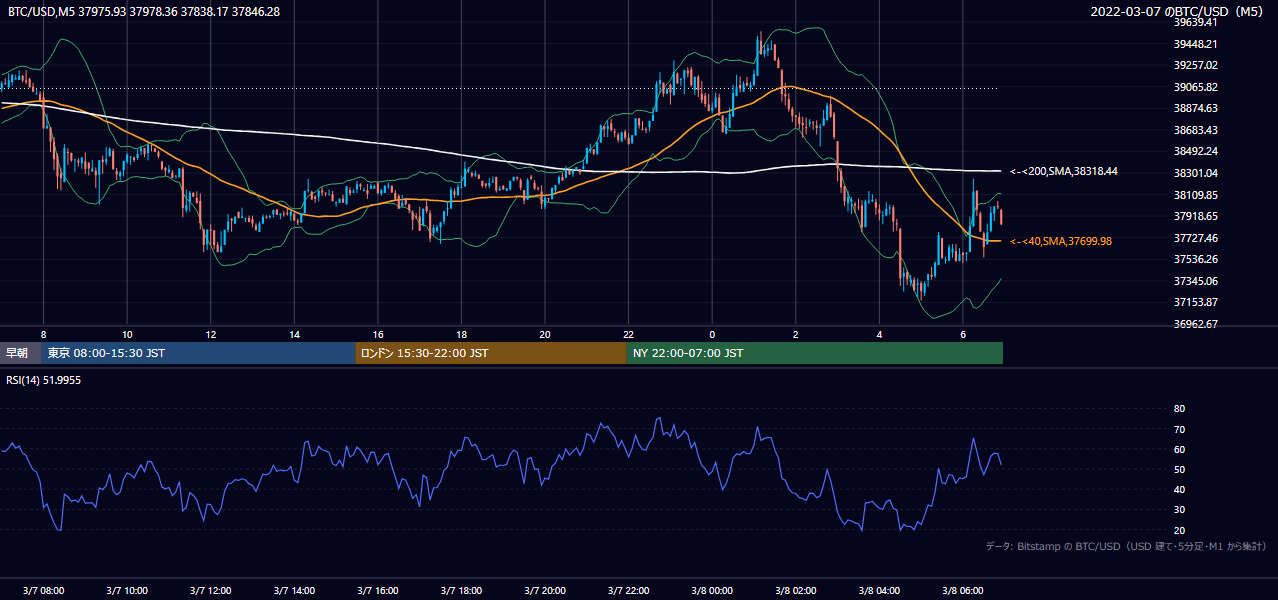
Task: Click hour axis label 14 under price chart
Action: (295, 334)
